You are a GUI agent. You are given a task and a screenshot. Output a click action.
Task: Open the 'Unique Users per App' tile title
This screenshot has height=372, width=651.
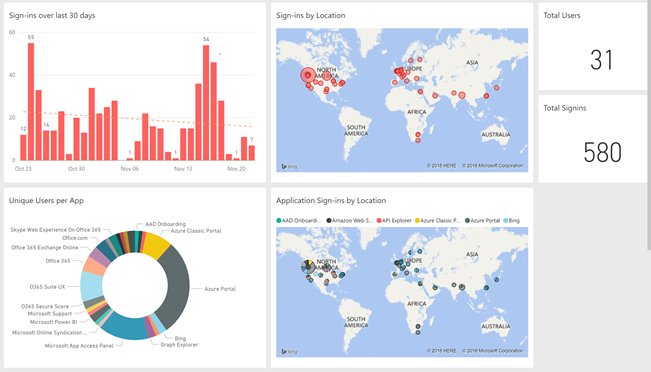(x=46, y=201)
